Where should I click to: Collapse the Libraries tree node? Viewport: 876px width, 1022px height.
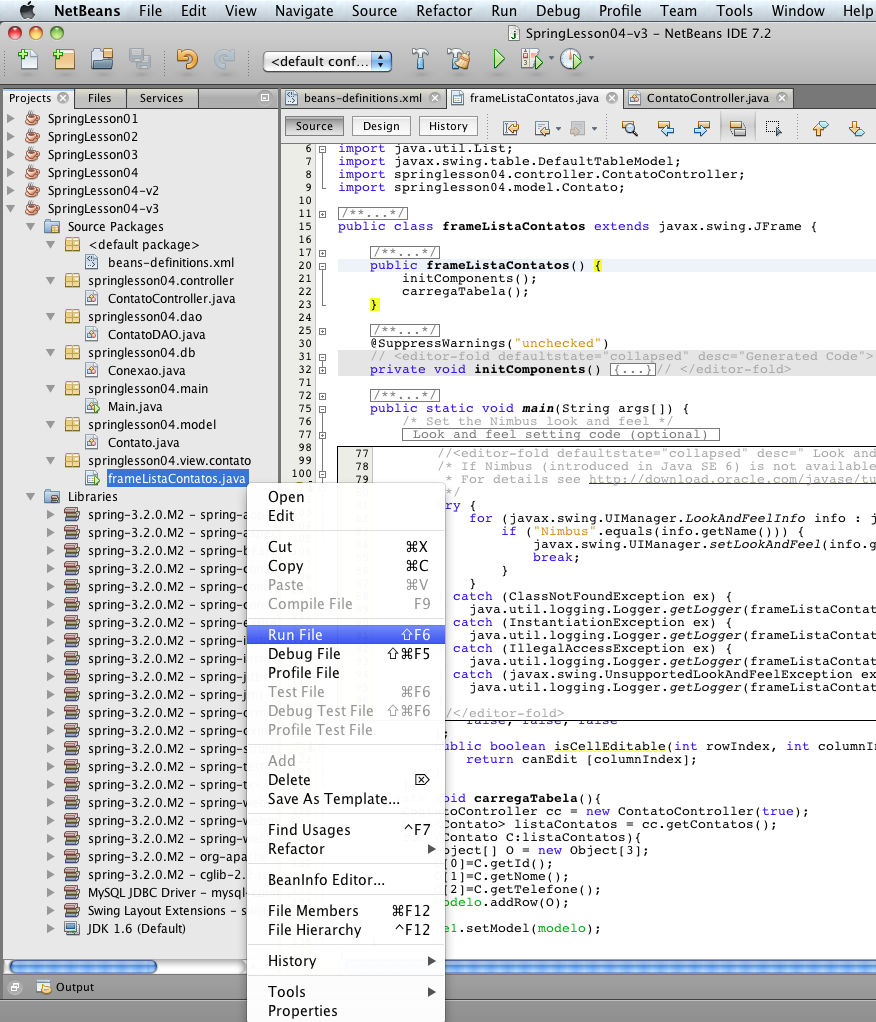(30, 497)
